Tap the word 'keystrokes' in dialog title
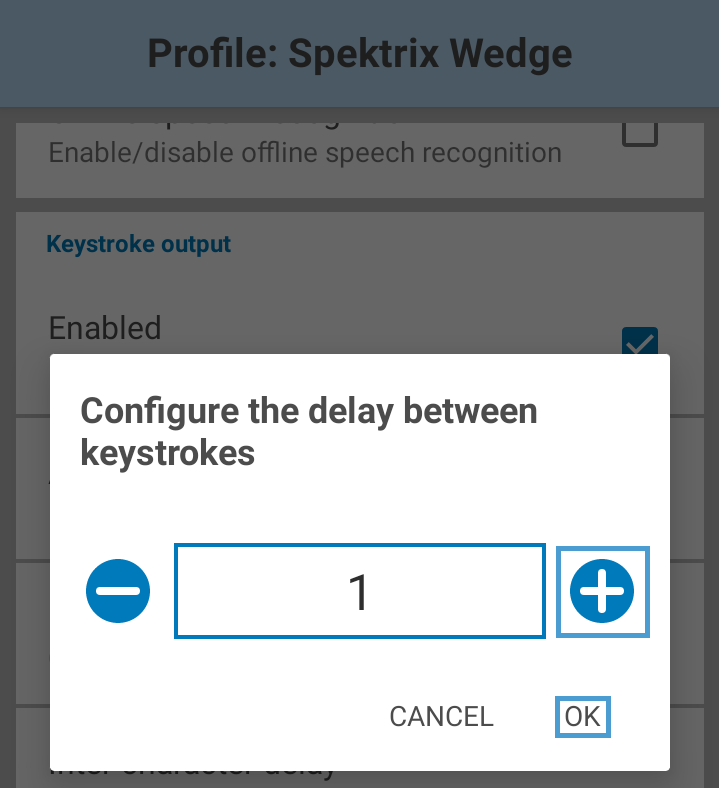Image resolution: width=719 pixels, height=788 pixels. point(167,454)
